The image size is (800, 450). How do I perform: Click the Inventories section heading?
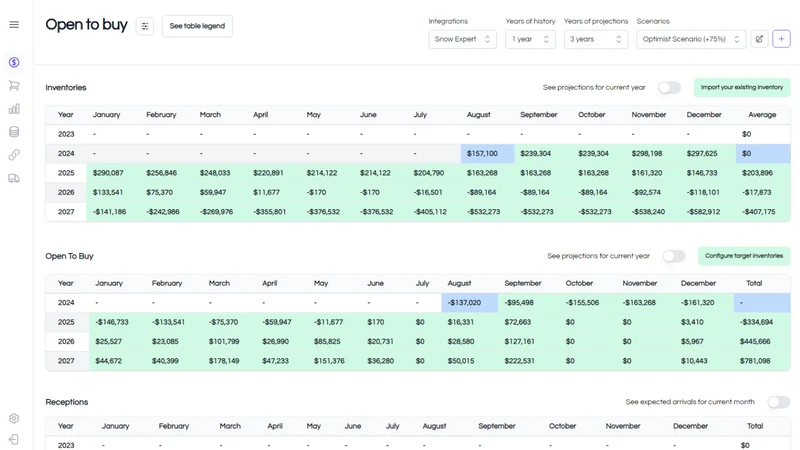pos(66,88)
